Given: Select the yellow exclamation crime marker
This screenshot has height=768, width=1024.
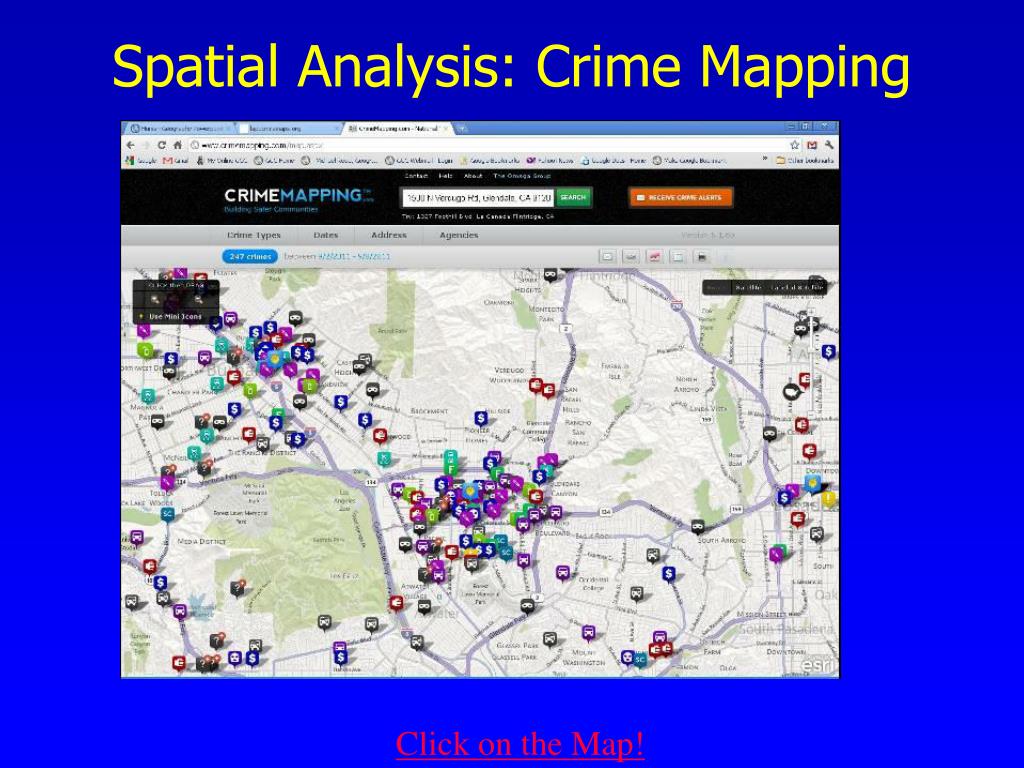Looking at the screenshot, I should coord(828,500).
